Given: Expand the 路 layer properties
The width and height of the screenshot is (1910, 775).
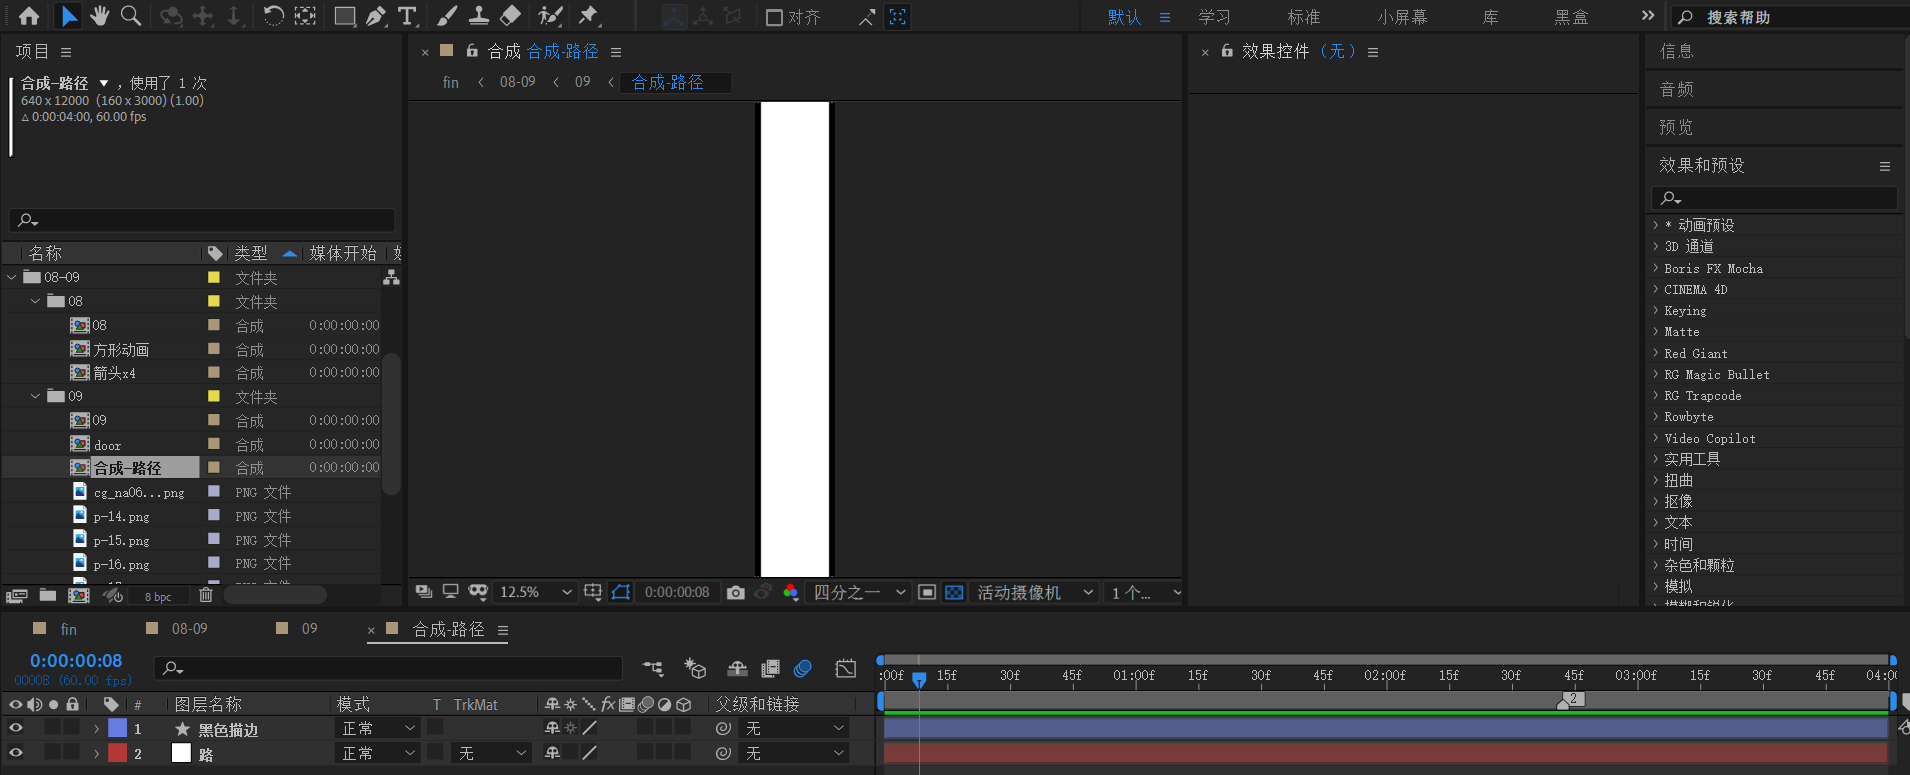Looking at the screenshot, I should (96, 754).
